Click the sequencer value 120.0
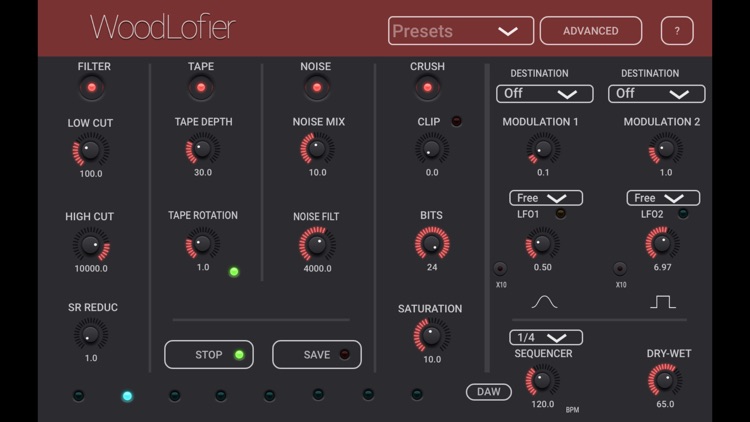750x422 pixels. [542, 404]
